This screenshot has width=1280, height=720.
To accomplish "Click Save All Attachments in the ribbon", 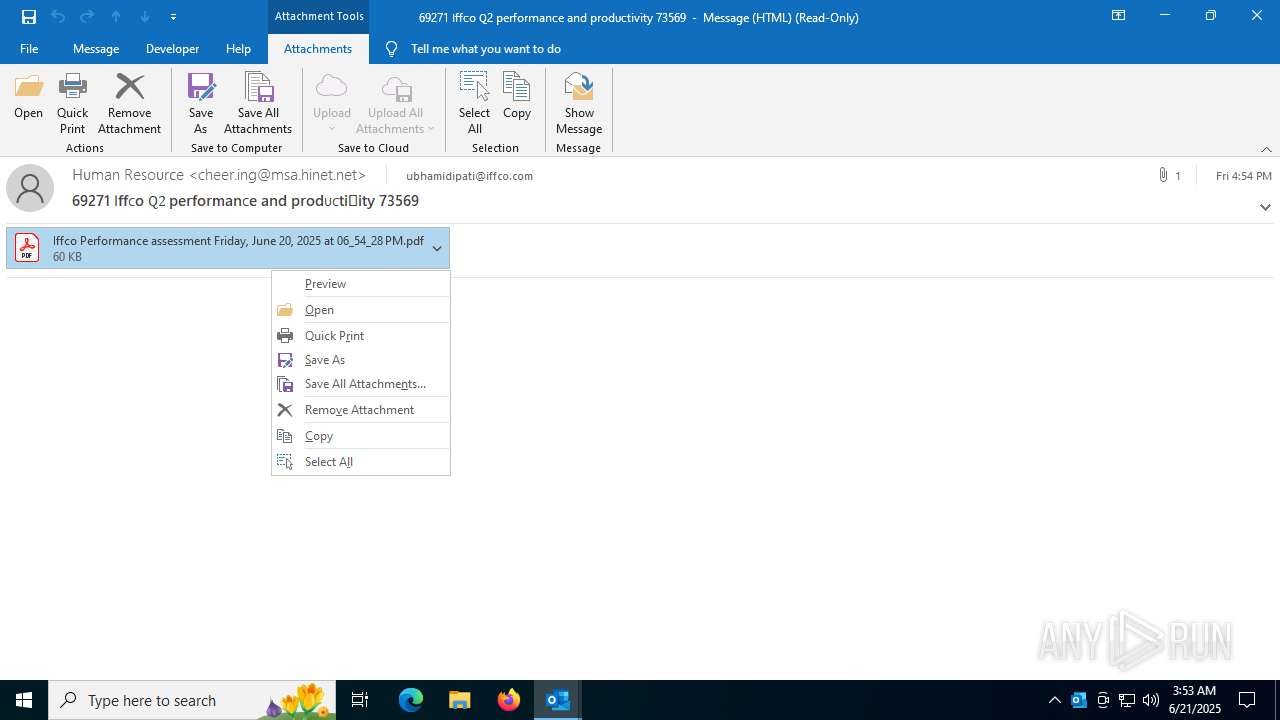I will point(258,104).
